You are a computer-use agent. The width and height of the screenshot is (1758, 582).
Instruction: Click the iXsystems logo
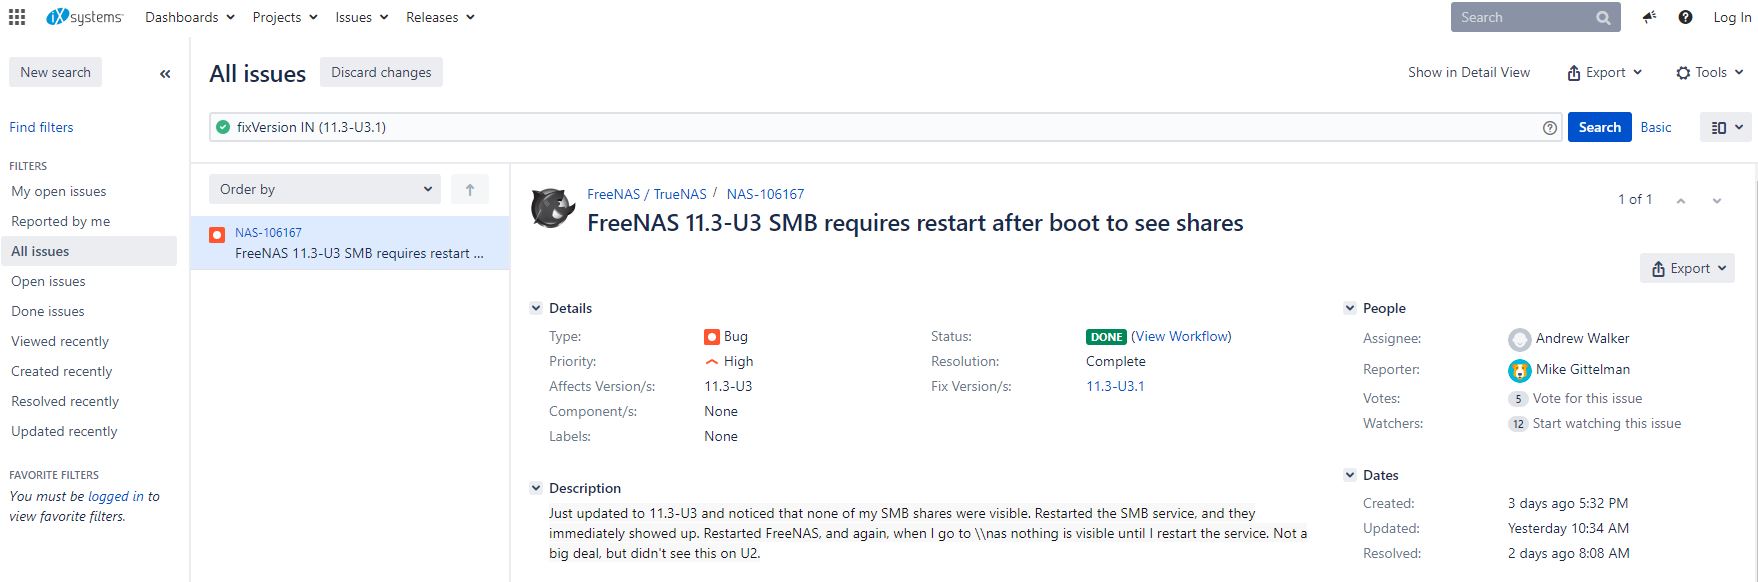(x=85, y=17)
